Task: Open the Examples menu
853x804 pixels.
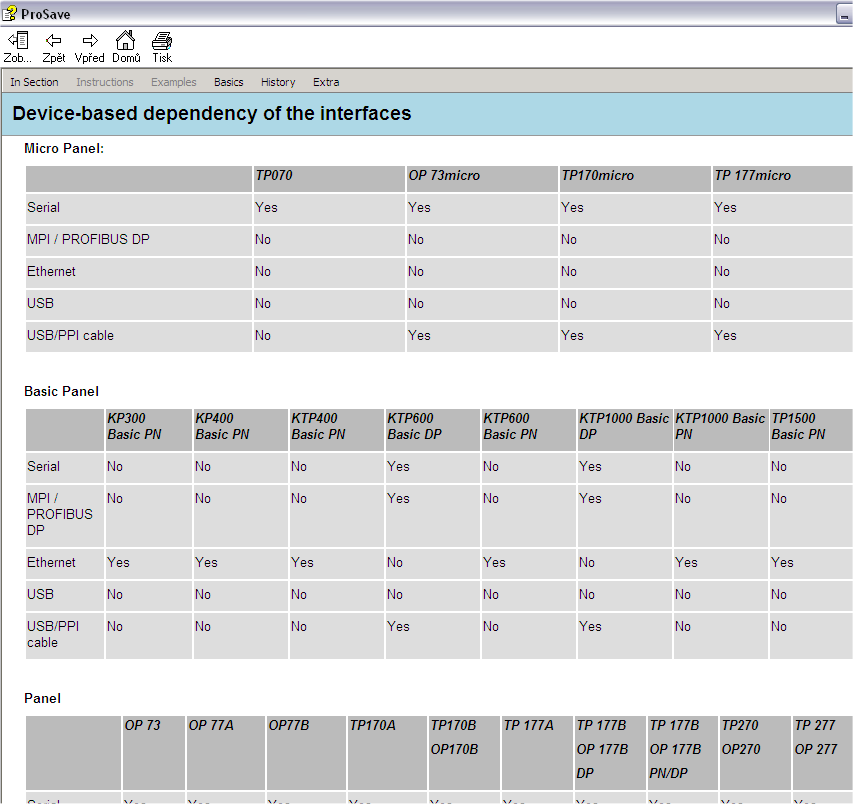Action: pos(174,82)
